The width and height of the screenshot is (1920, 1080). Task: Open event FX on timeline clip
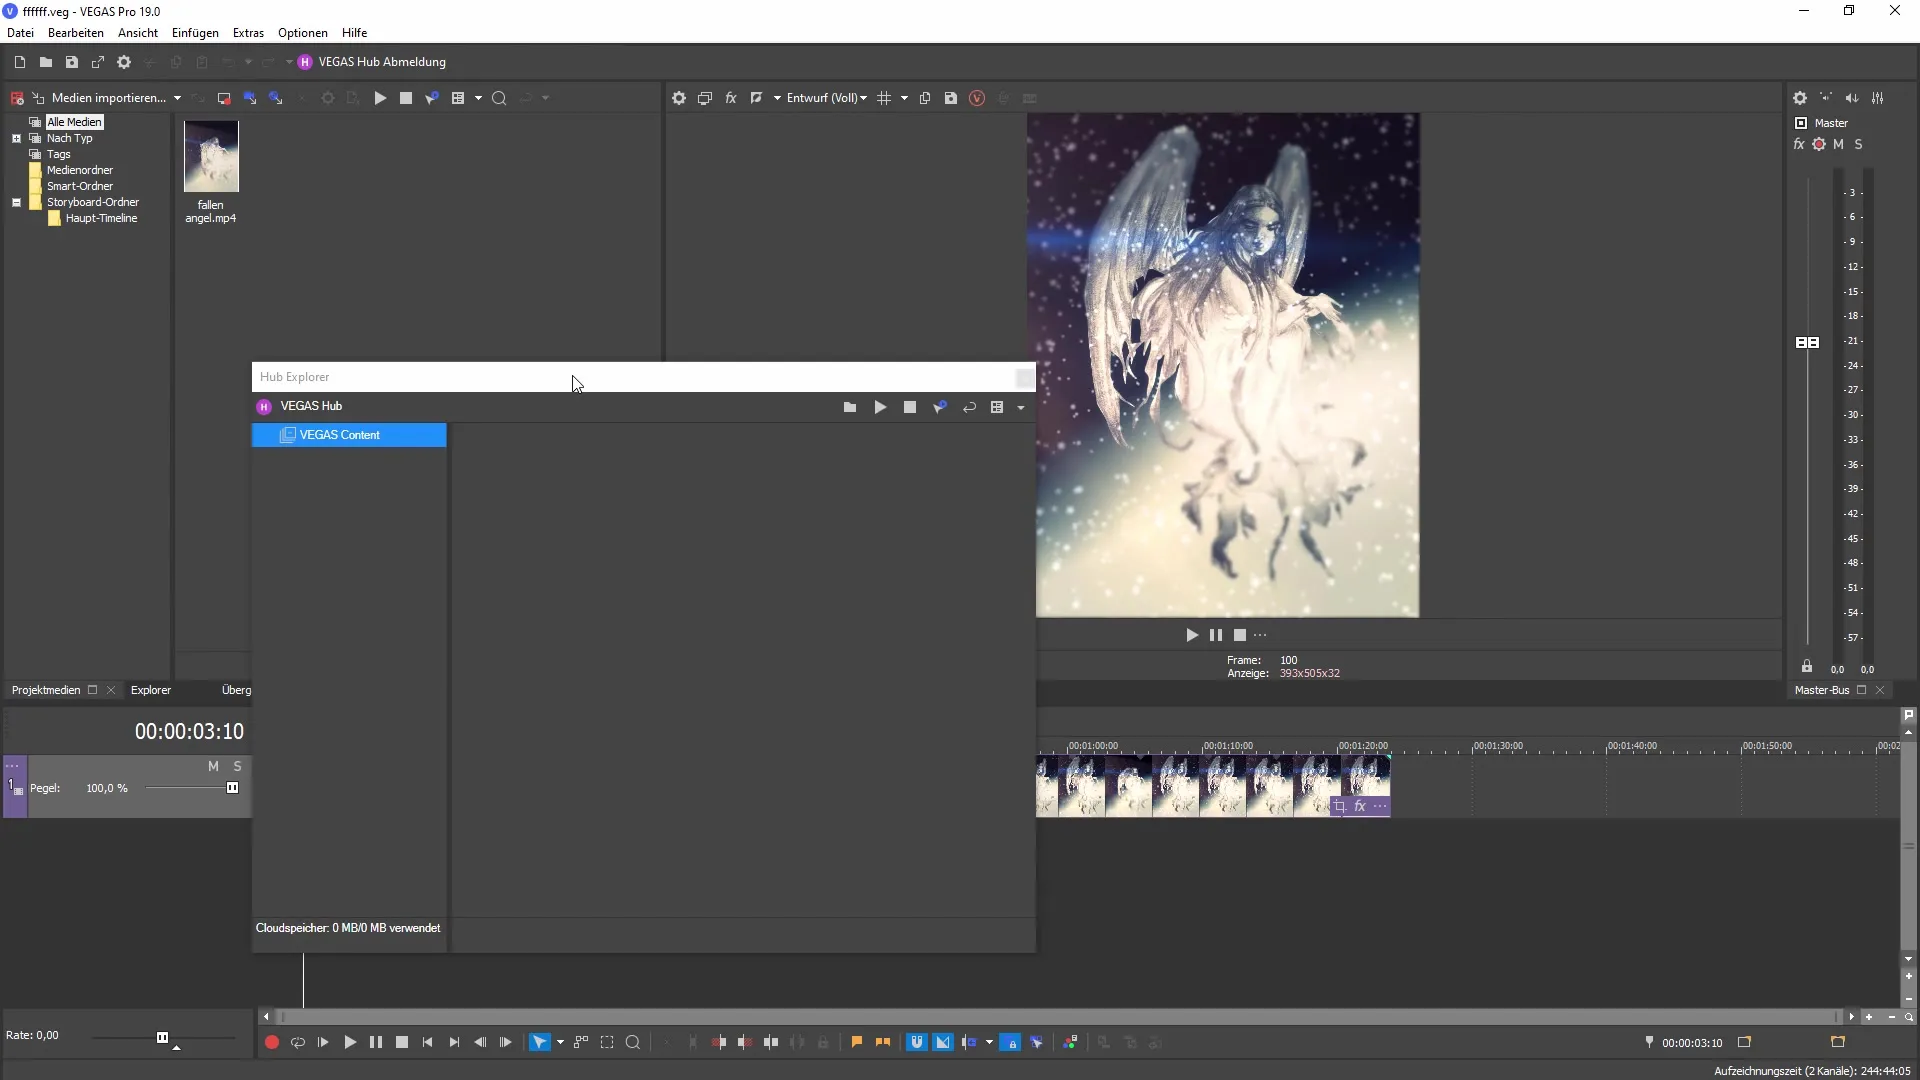(x=1360, y=806)
